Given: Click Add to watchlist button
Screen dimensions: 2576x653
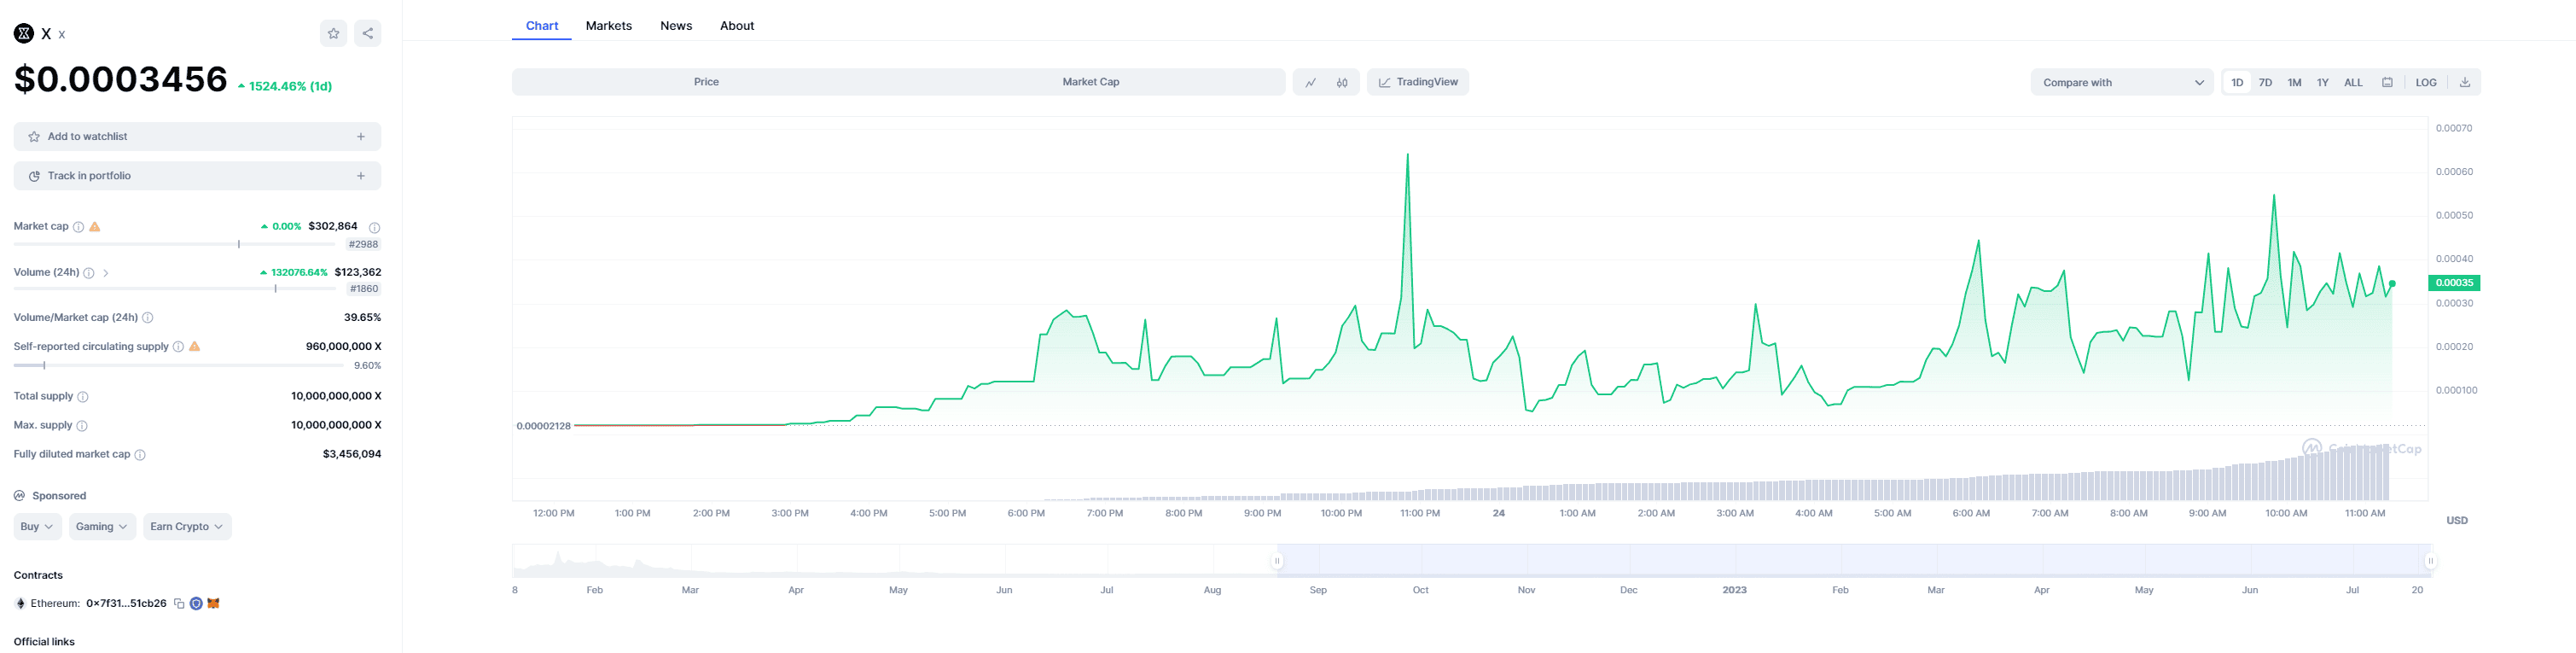Looking at the screenshot, I should (x=197, y=136).
